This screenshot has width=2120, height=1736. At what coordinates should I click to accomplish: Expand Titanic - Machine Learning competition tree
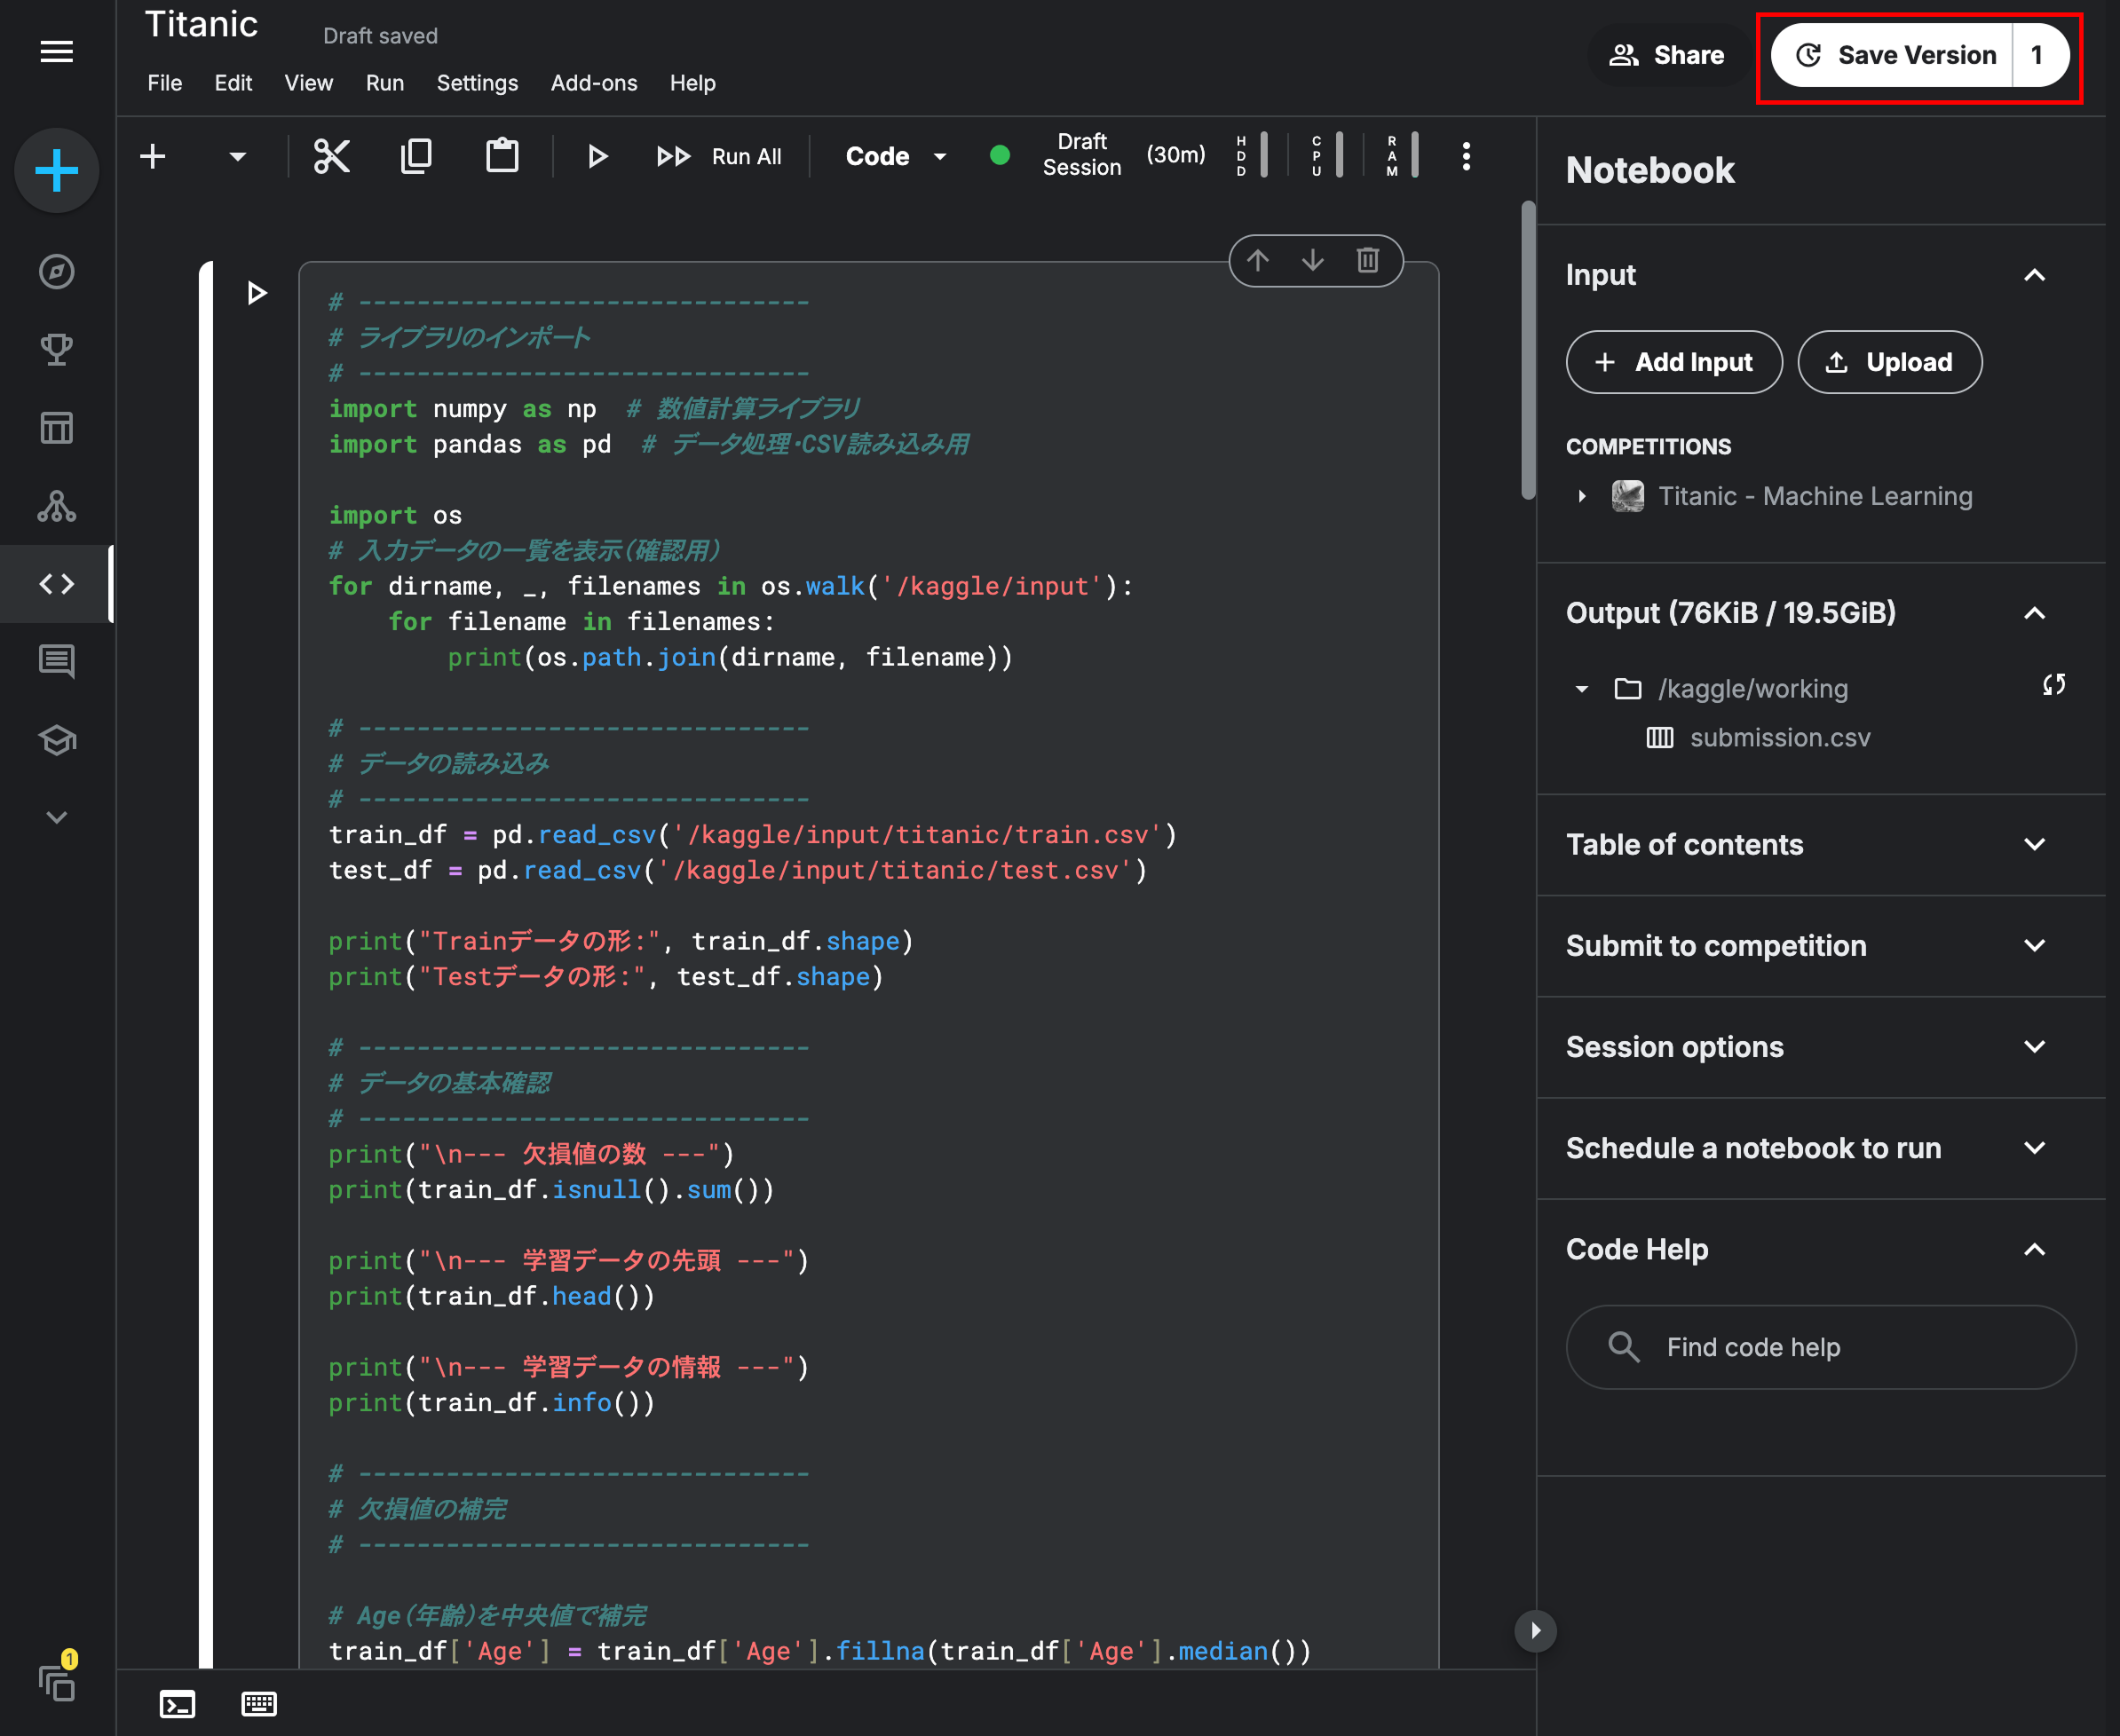click(1582, 496)
